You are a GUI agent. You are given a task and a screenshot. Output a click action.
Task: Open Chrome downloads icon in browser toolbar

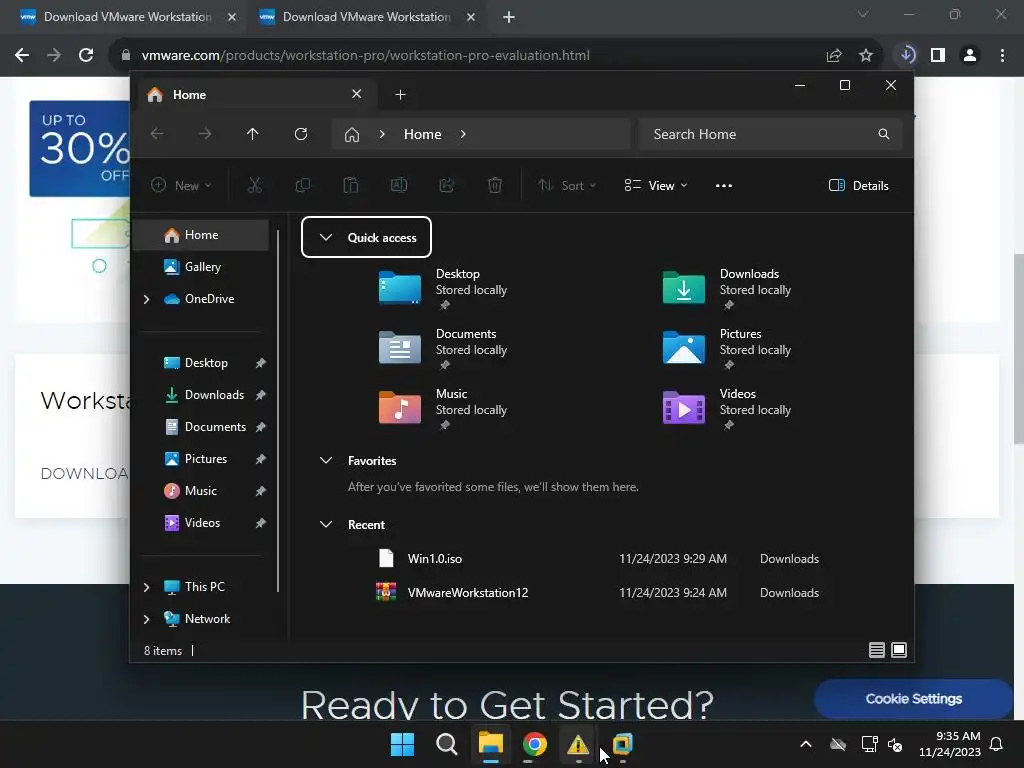point(907,55)
